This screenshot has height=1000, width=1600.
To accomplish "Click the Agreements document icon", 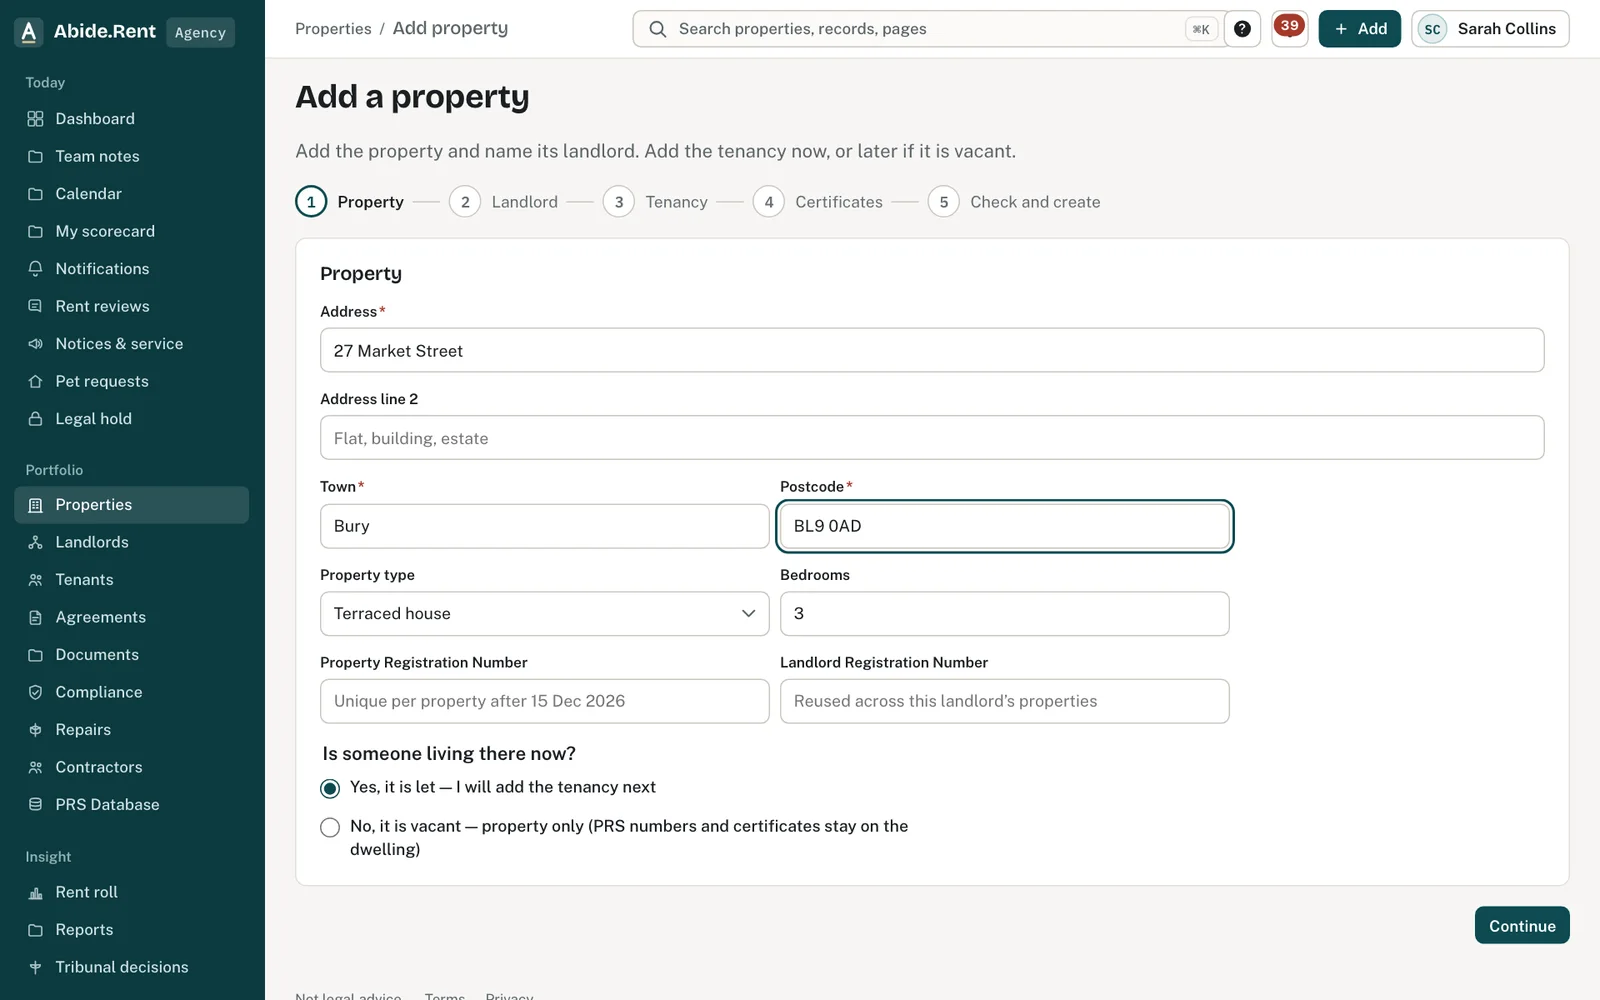I will pos(35,617).
